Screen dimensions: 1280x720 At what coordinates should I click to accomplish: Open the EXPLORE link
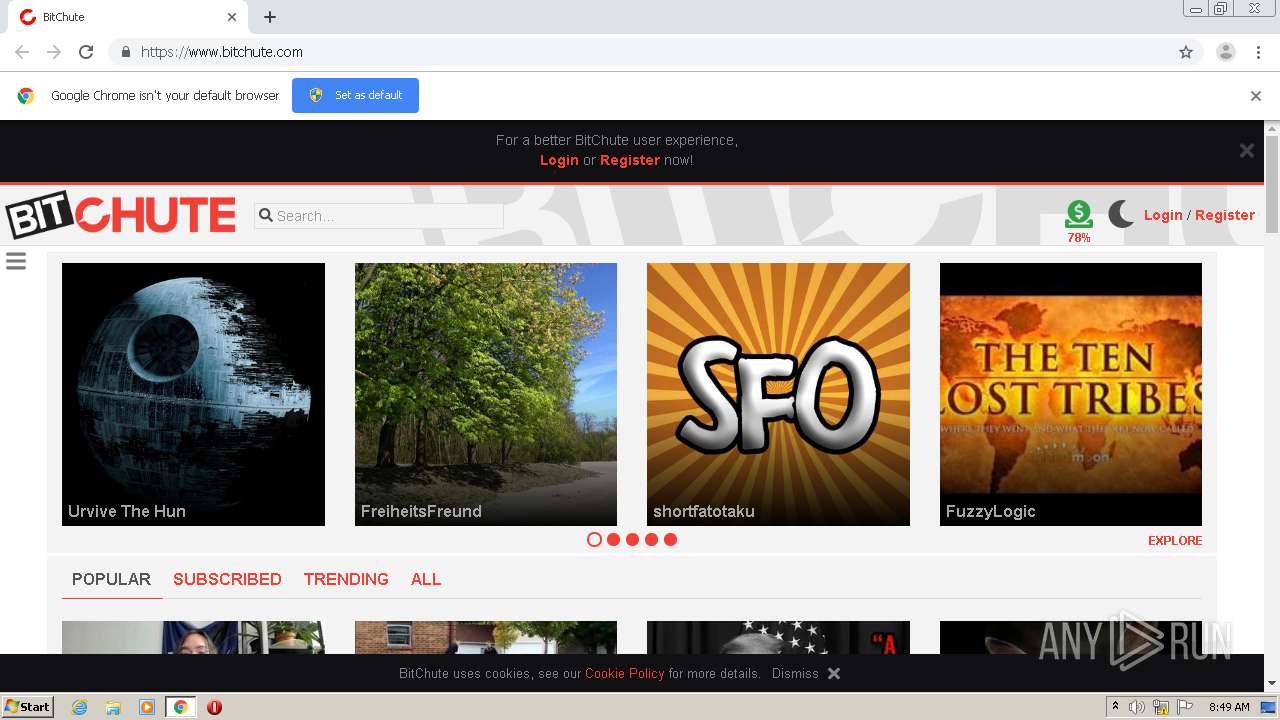tap(1175, 540)
